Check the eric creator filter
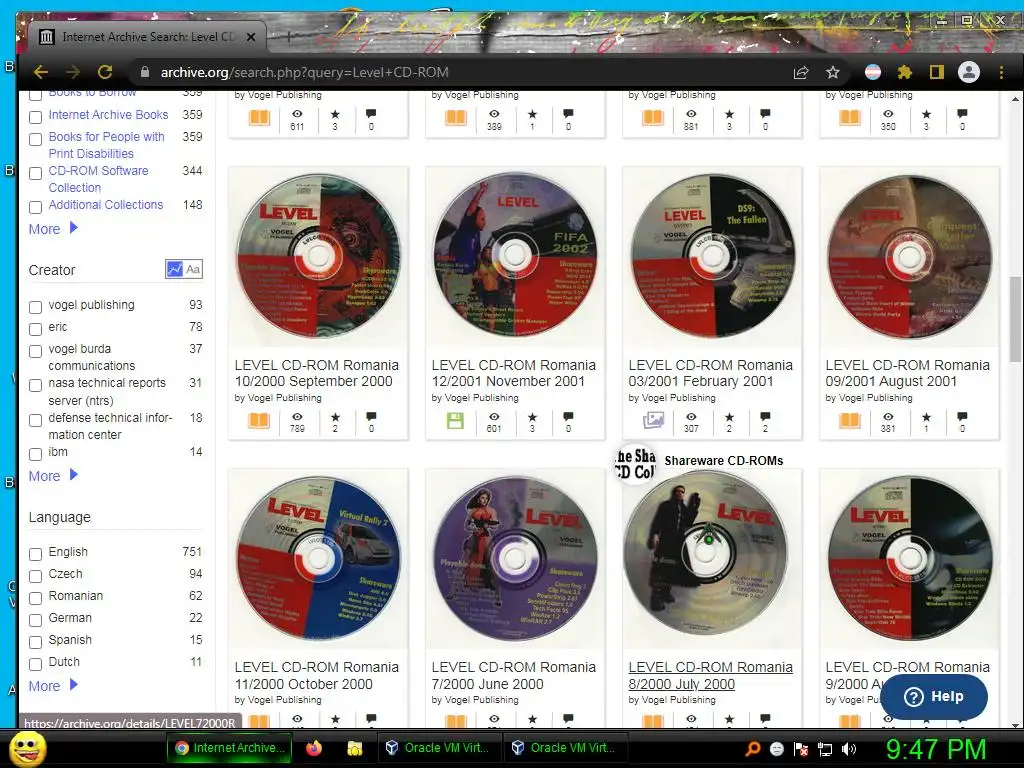The width and height of the screenshot is (1024, 768). coord(36,329)
